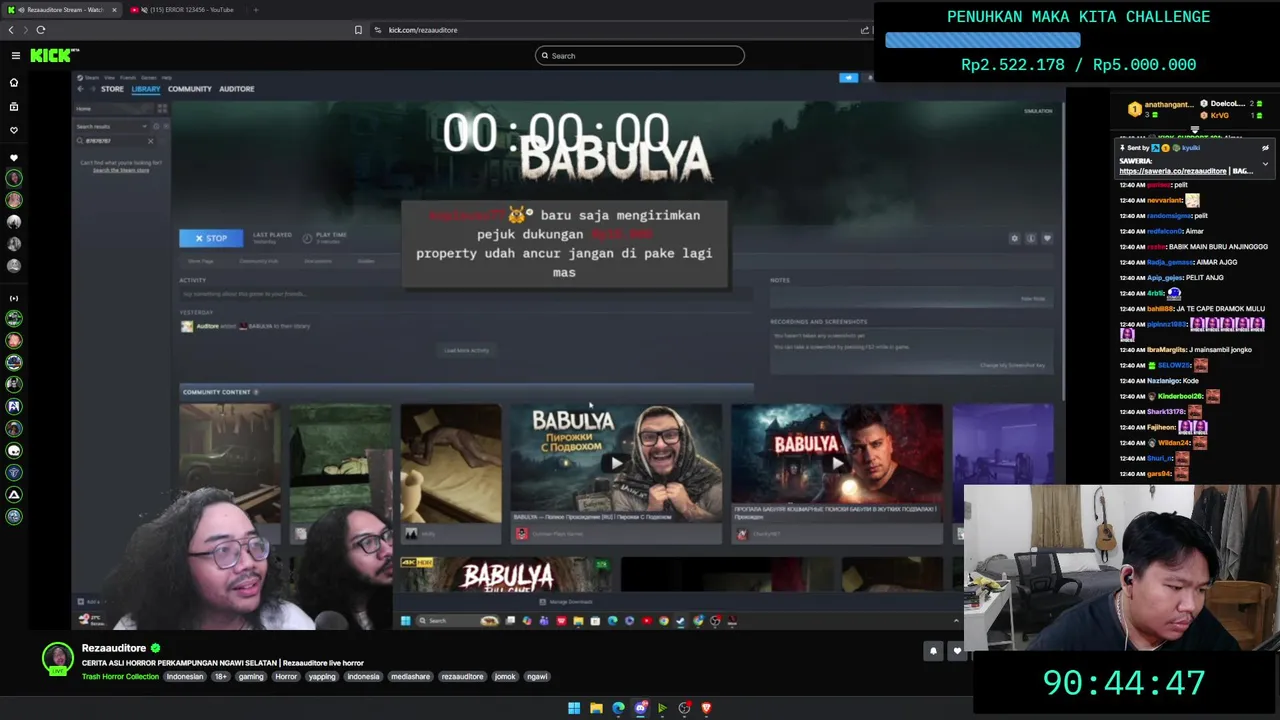Open the Kick hamburger menu
The image size is (1280, 720).
[x=15, y=56]
